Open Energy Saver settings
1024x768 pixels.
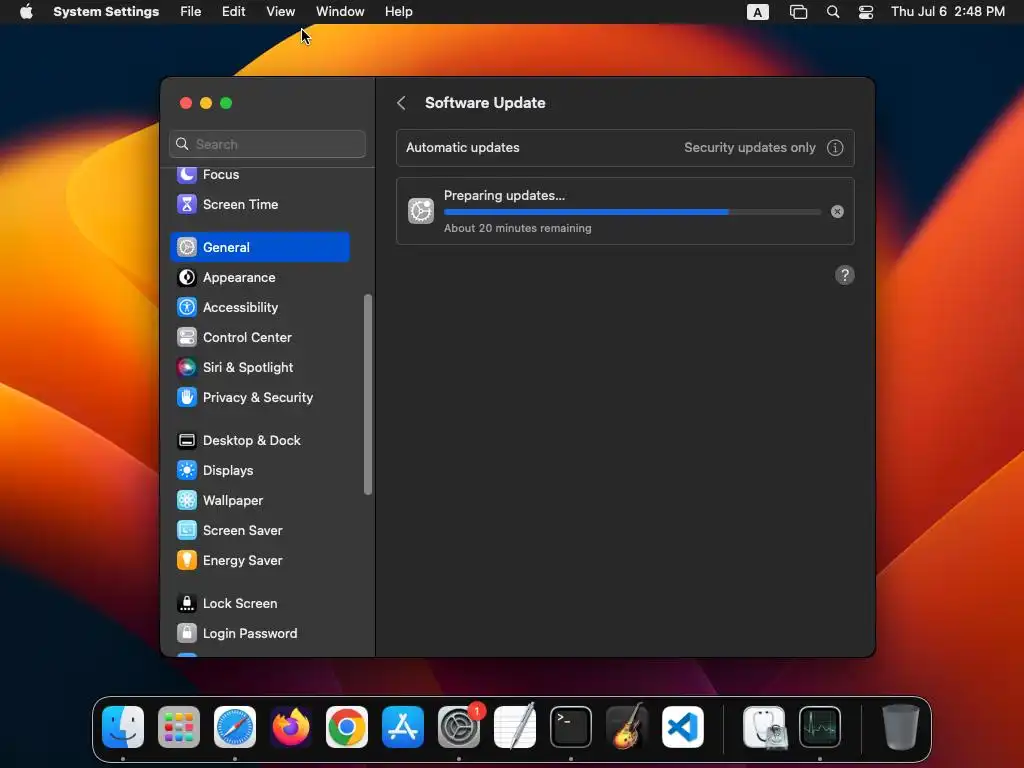tap(259, 561)
